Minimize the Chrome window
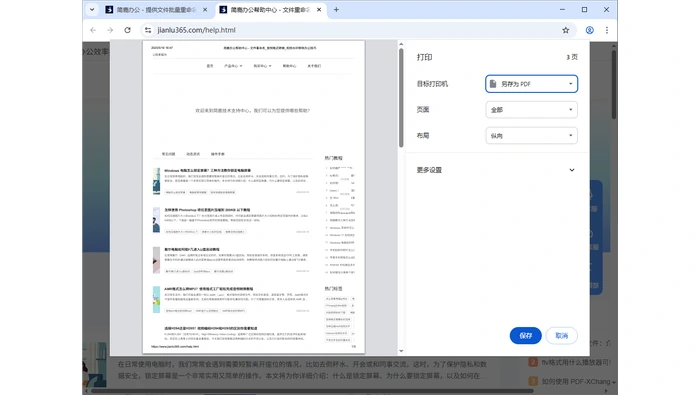 click(x=562, y=9)
